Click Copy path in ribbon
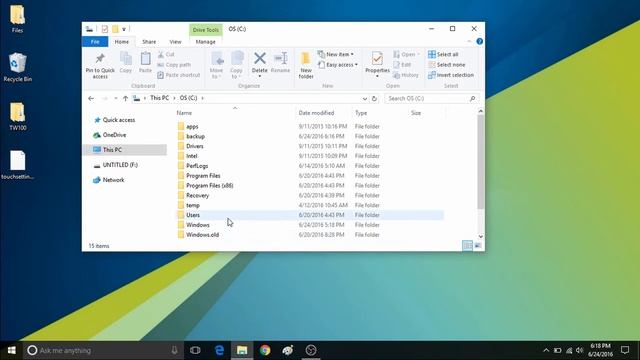This screenshot has width=640, height=360. point(174,64)
